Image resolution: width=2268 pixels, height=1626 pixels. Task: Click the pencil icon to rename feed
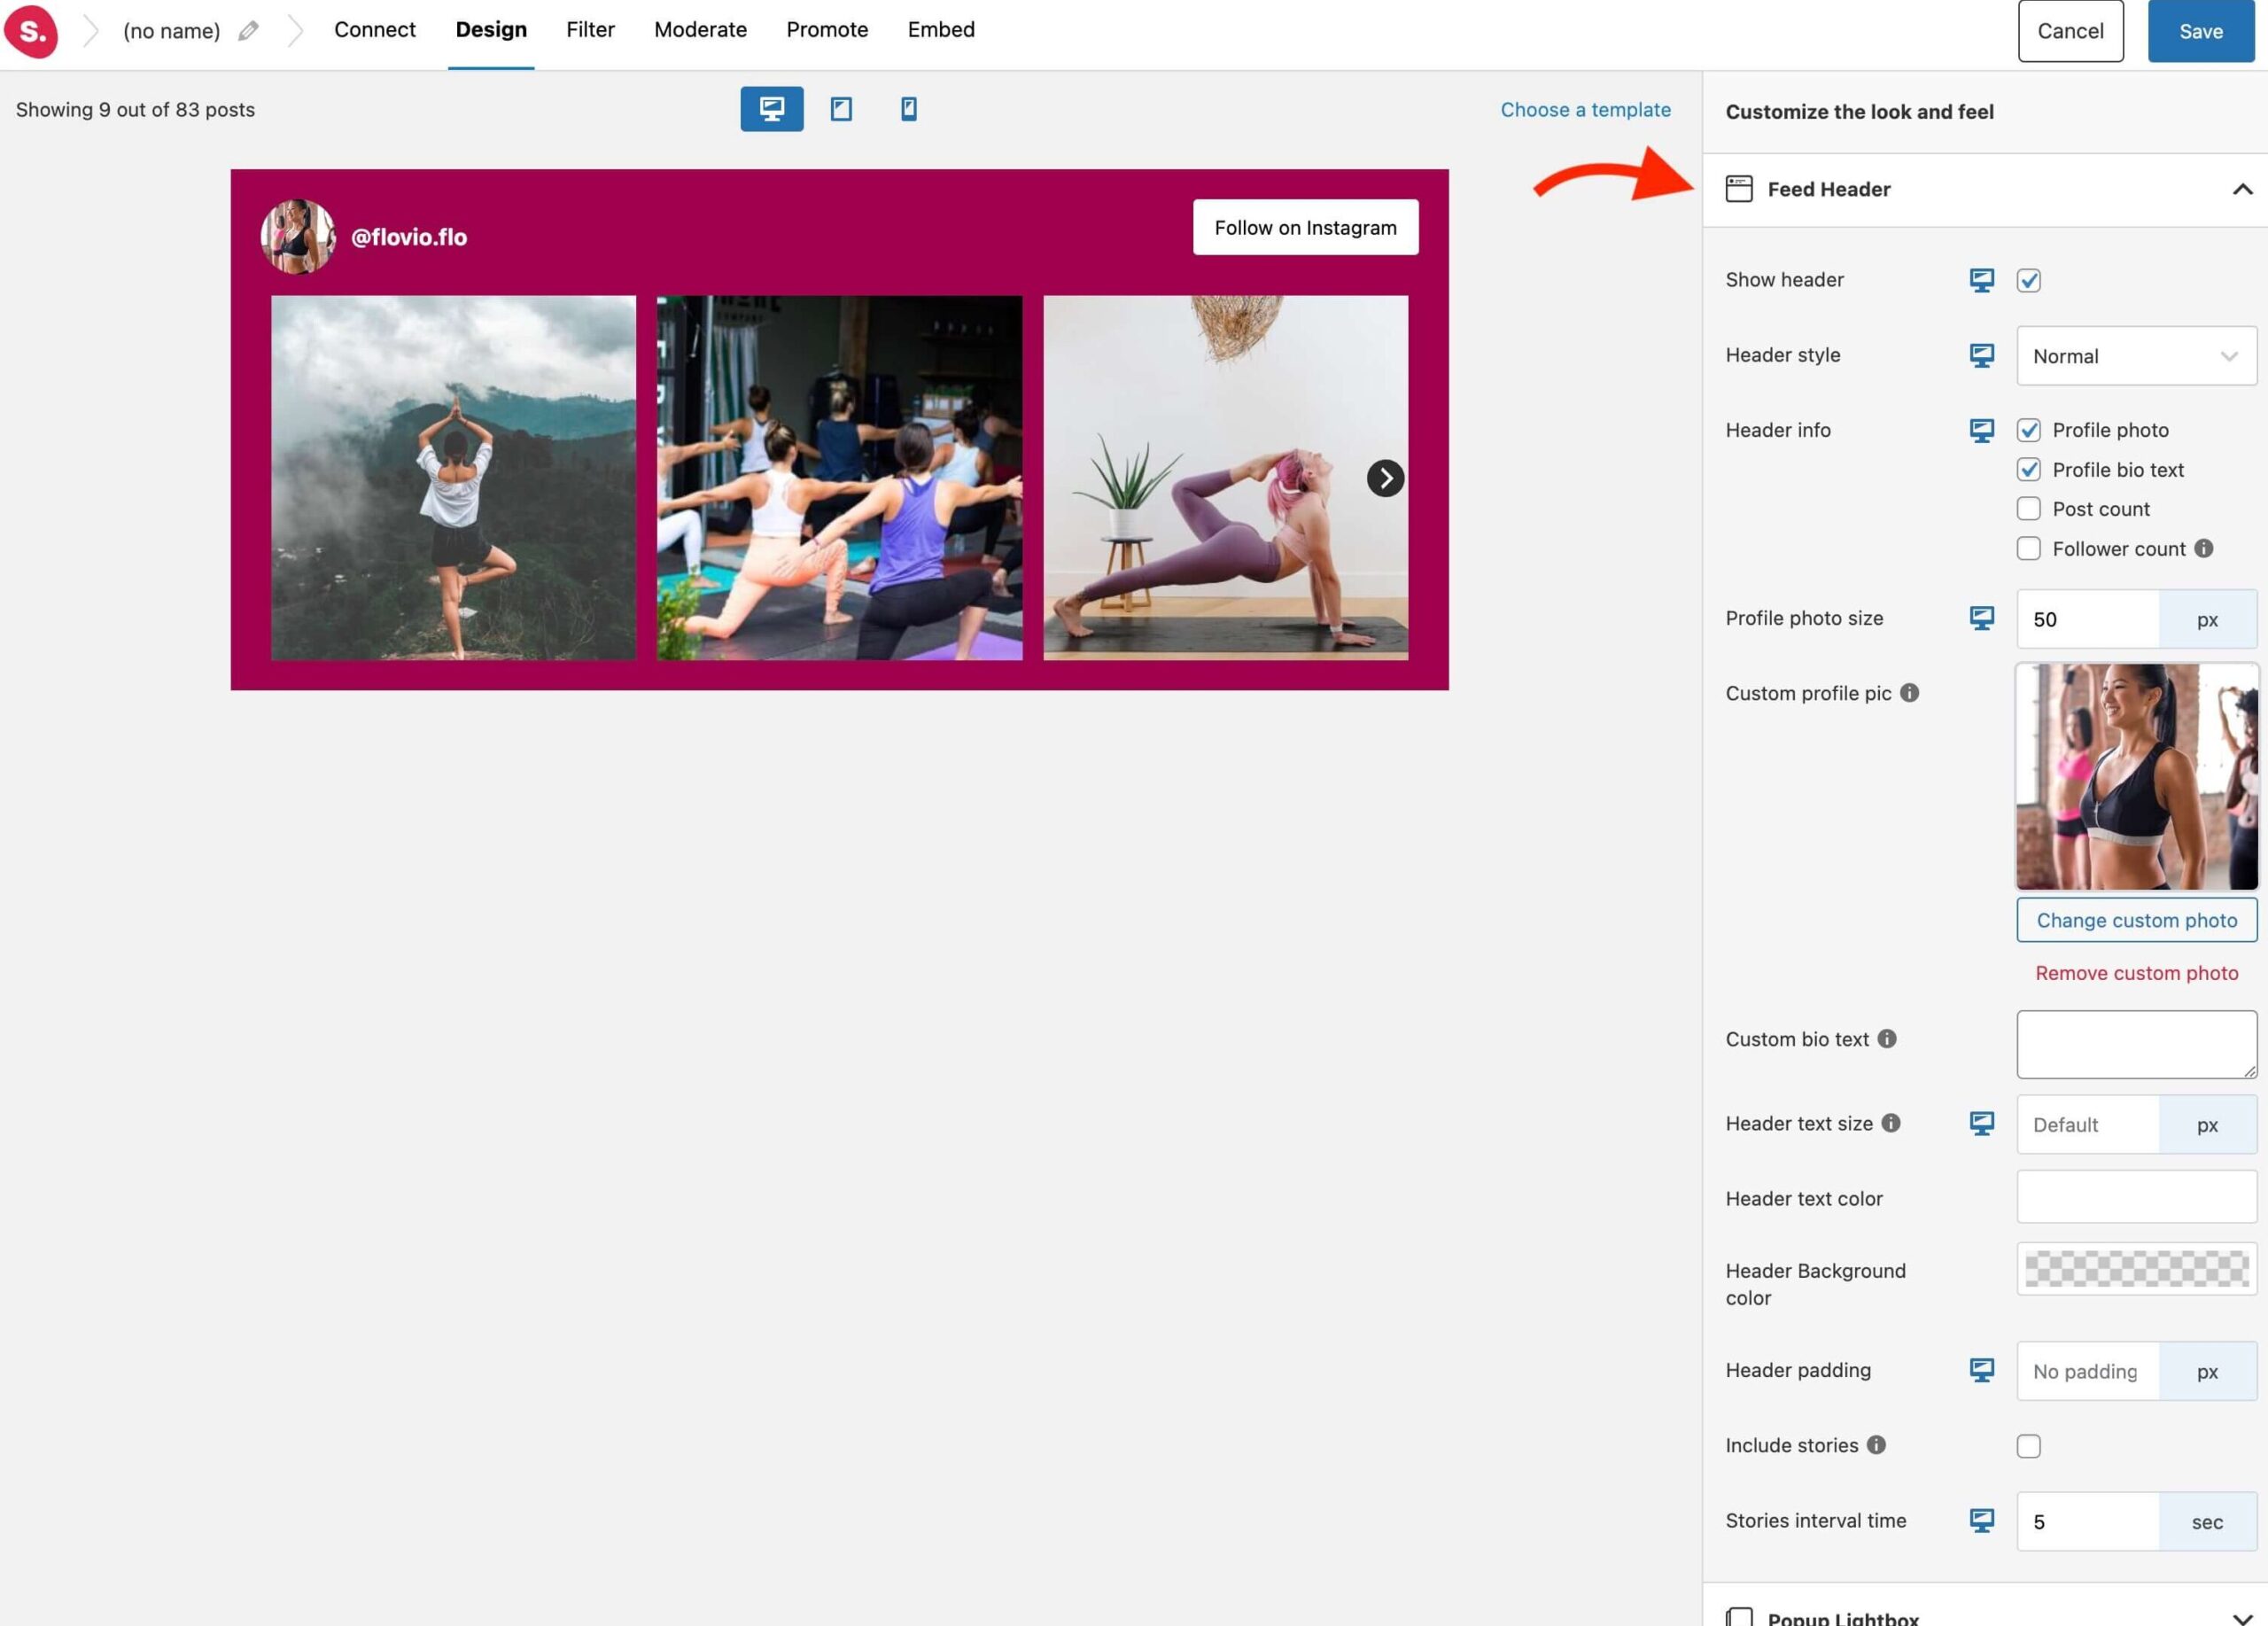(x=248, y=31)
